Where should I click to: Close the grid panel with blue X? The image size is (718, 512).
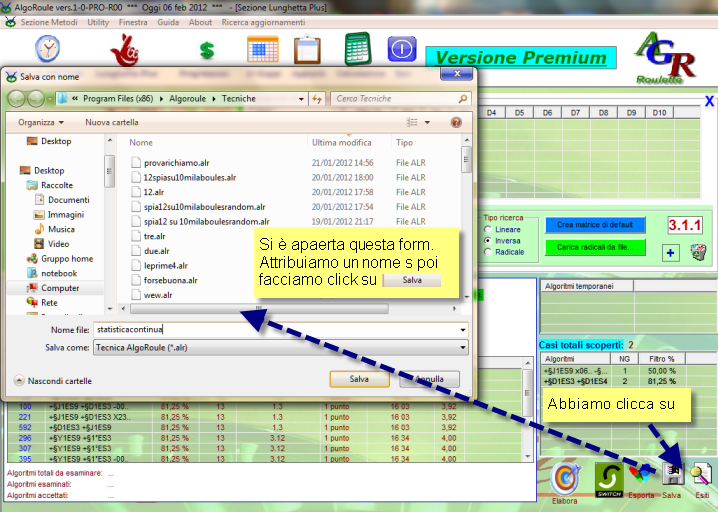coord(709,101)
